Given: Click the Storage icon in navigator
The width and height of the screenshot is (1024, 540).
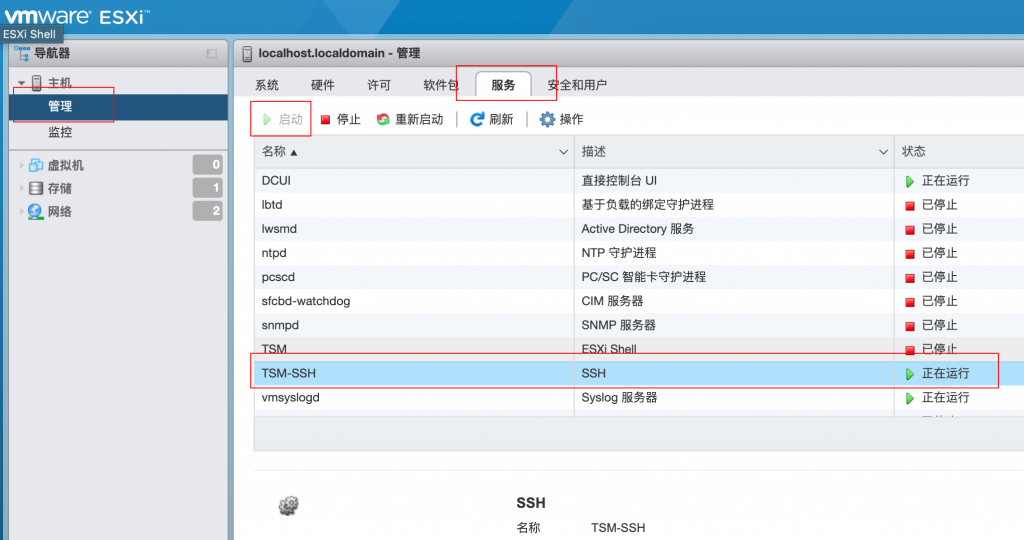Looking at the screenshot, I should point(36,188).
